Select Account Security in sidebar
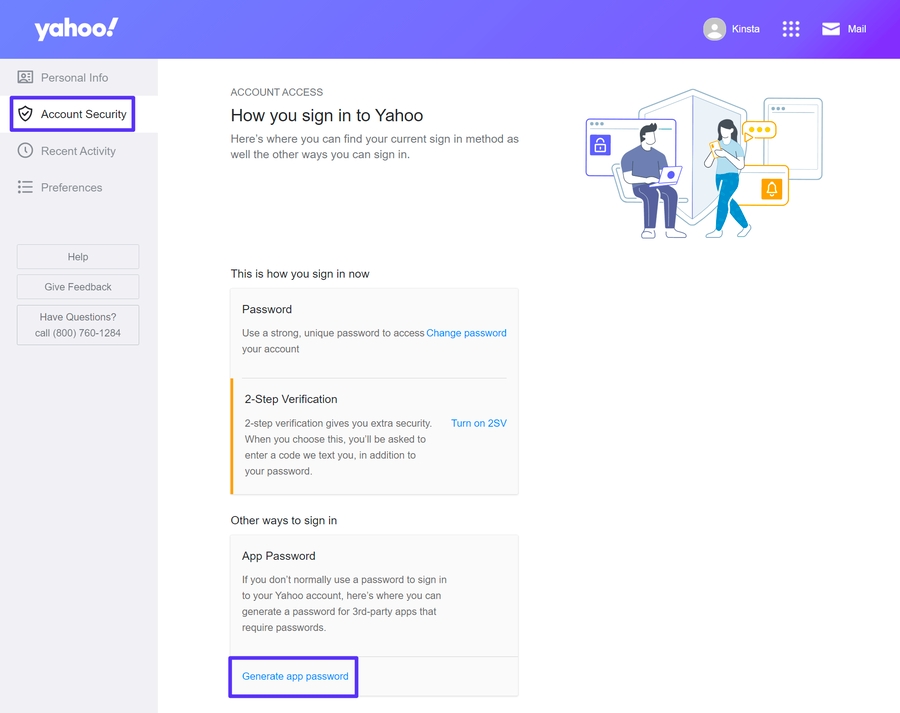The image size is (900, 713). 83,114
